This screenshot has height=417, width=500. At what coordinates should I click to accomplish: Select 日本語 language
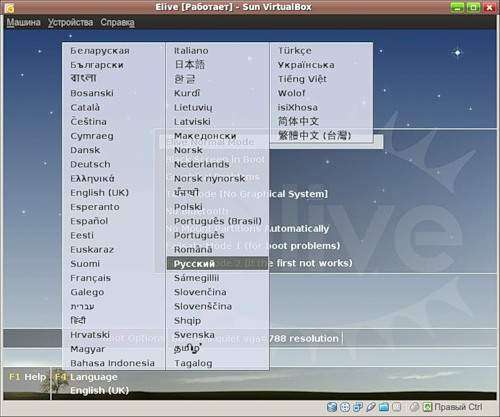pyautogui.click(x=190, y=64)
